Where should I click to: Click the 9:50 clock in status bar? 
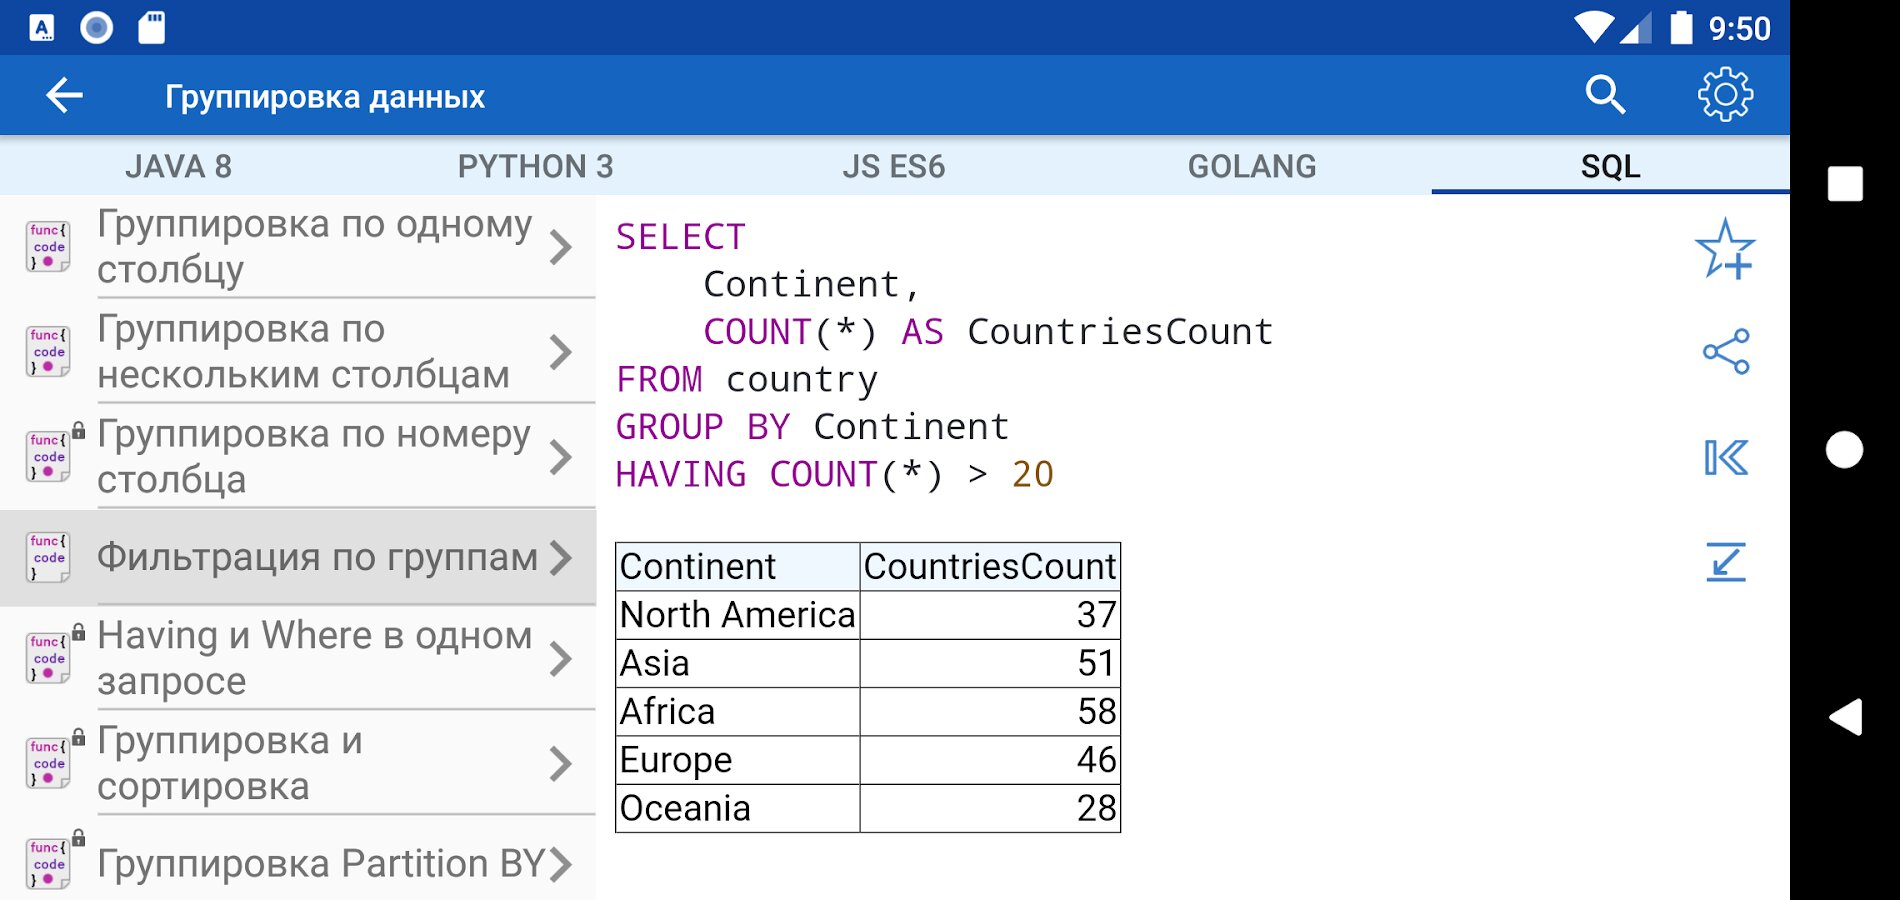coord(1739,28)
